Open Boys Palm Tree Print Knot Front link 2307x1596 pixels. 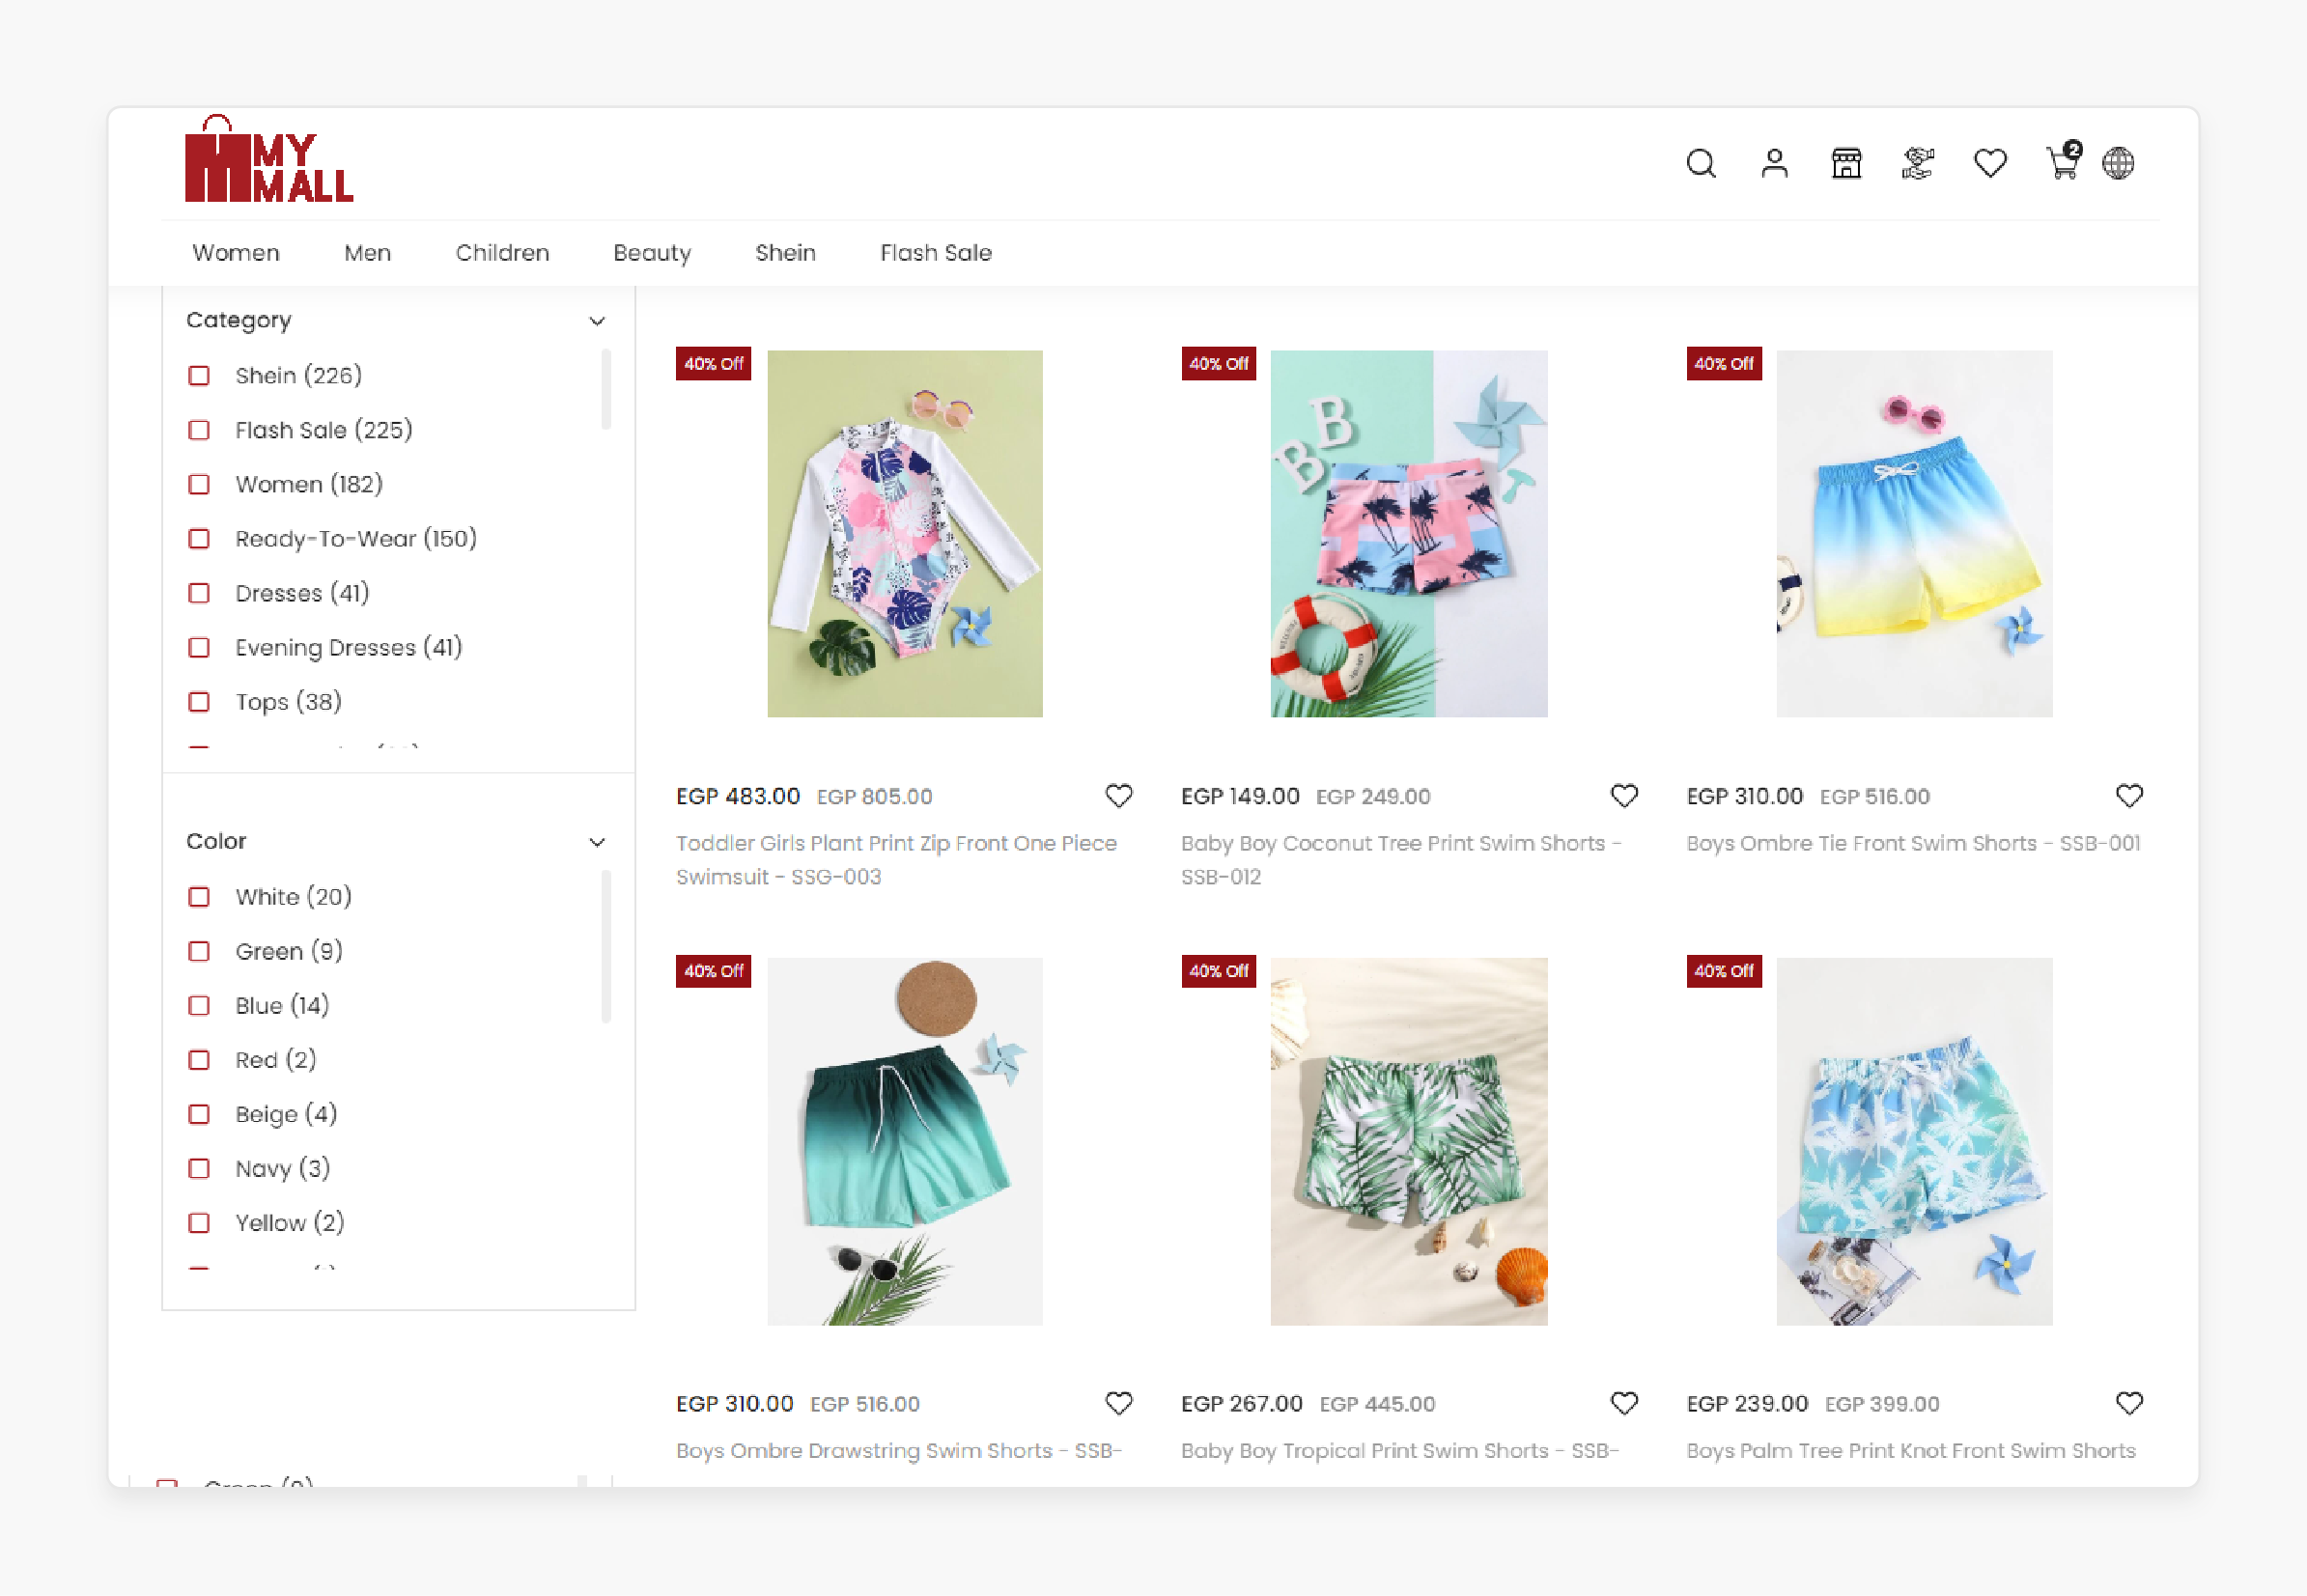click(1911, 1451)
